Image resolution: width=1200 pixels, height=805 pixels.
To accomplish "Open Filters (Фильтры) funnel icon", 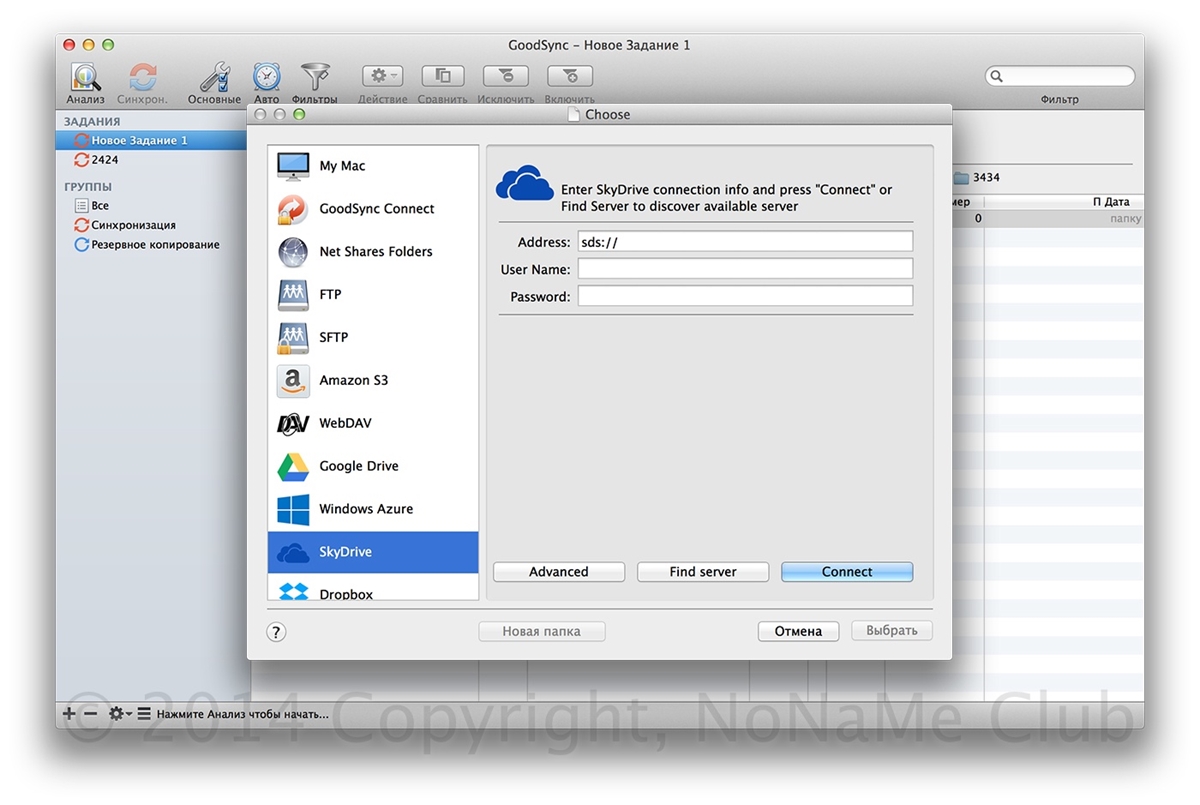I will tap(314, 79).
